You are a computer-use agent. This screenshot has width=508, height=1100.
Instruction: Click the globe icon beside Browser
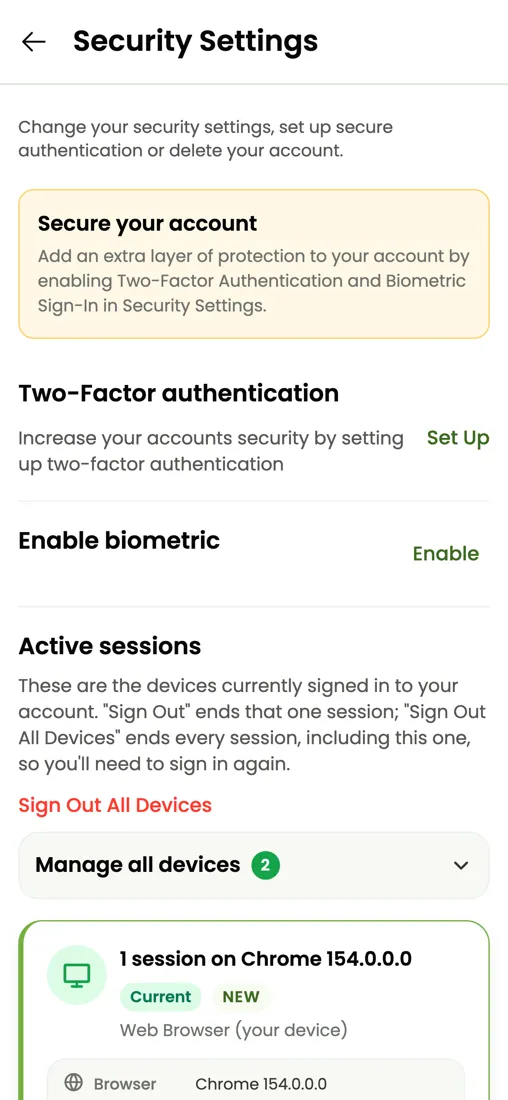(74, 1082)
